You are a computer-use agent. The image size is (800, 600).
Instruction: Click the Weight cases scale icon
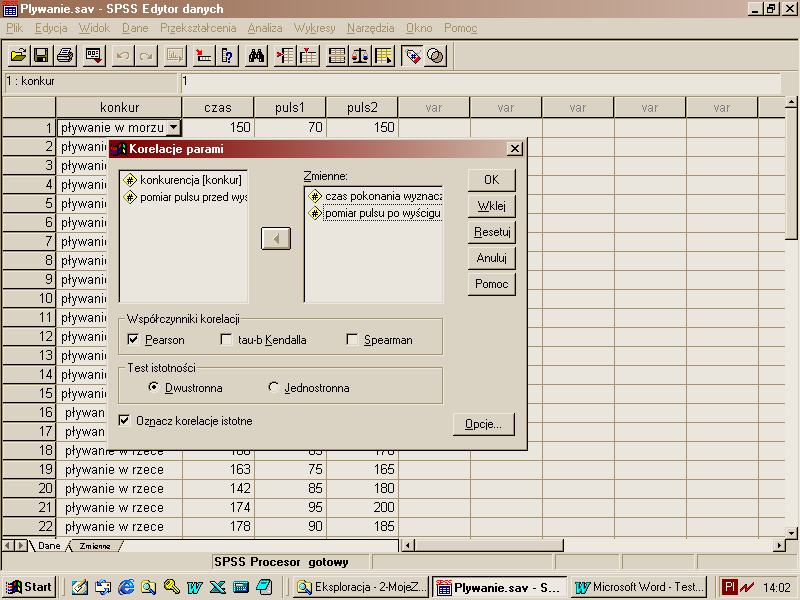[x=360, y=56]
